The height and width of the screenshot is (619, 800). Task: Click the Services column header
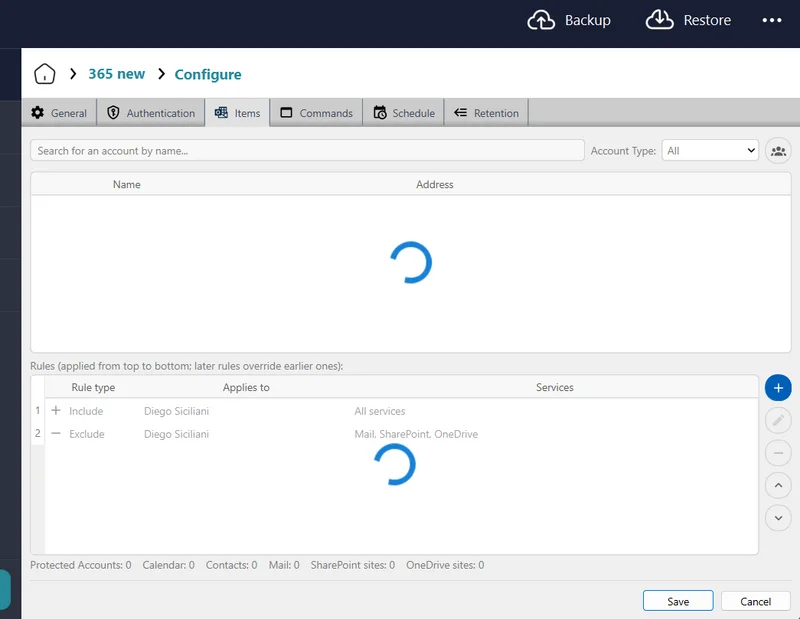pos(555,387)
